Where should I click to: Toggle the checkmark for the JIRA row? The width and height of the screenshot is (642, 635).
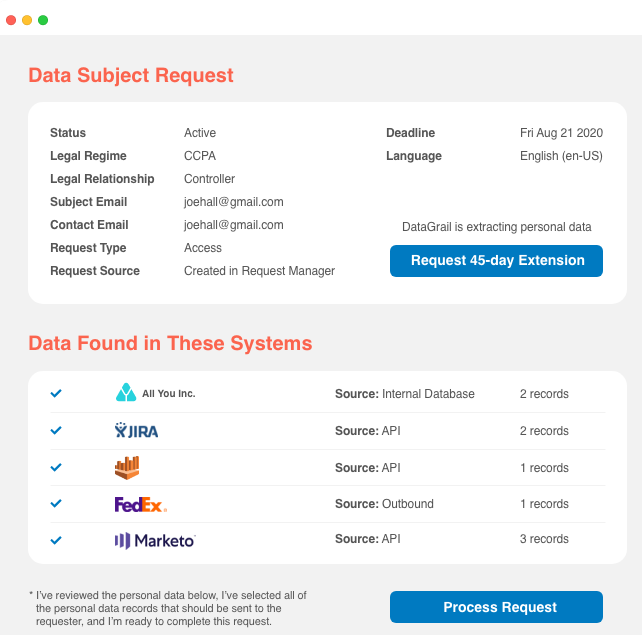[56, 430]
